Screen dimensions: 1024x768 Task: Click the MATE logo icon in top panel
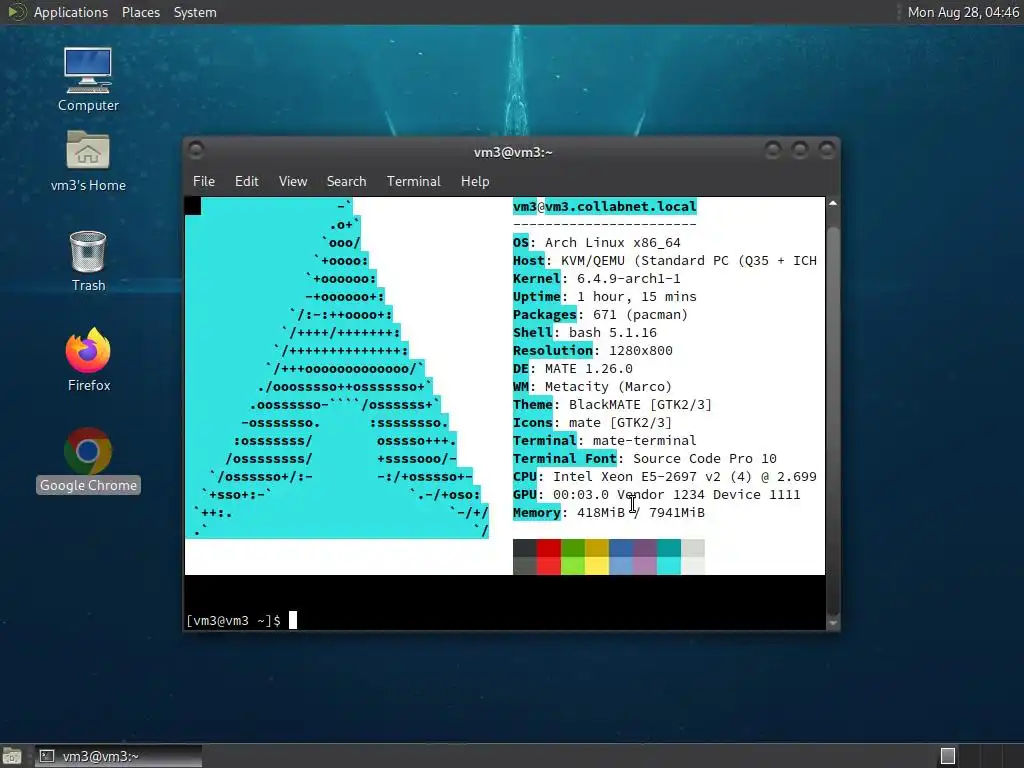(16, 12)
